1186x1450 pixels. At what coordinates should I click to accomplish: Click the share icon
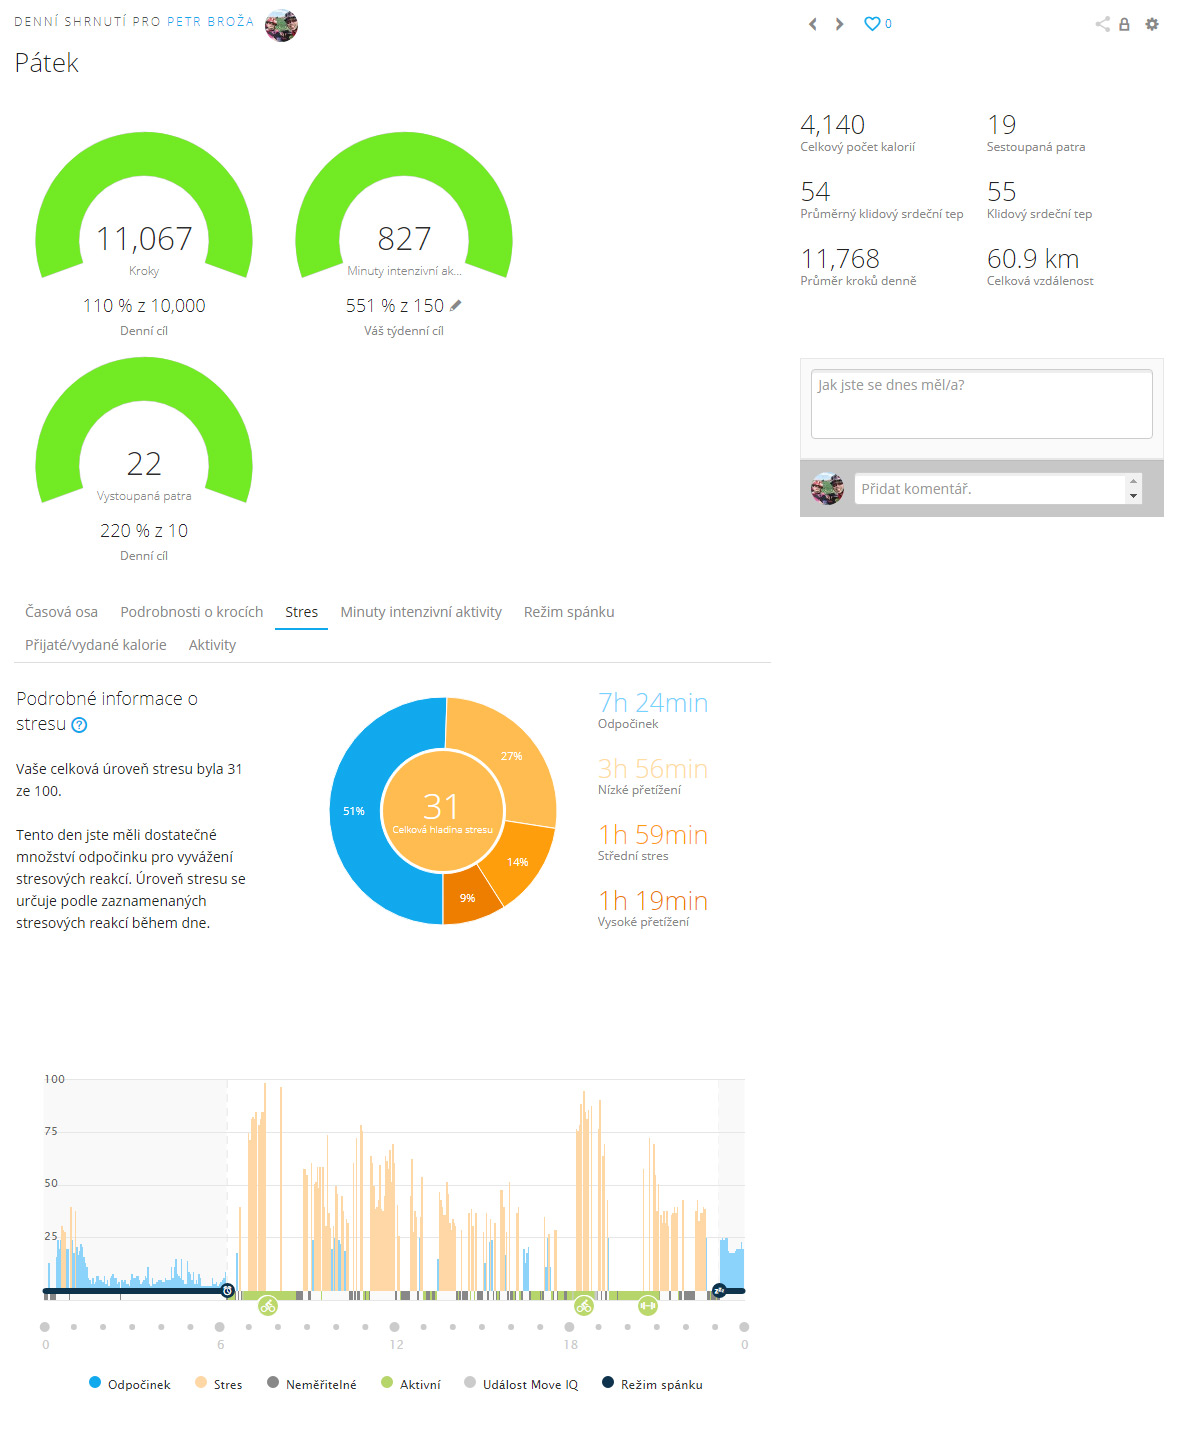point(1102,24)
